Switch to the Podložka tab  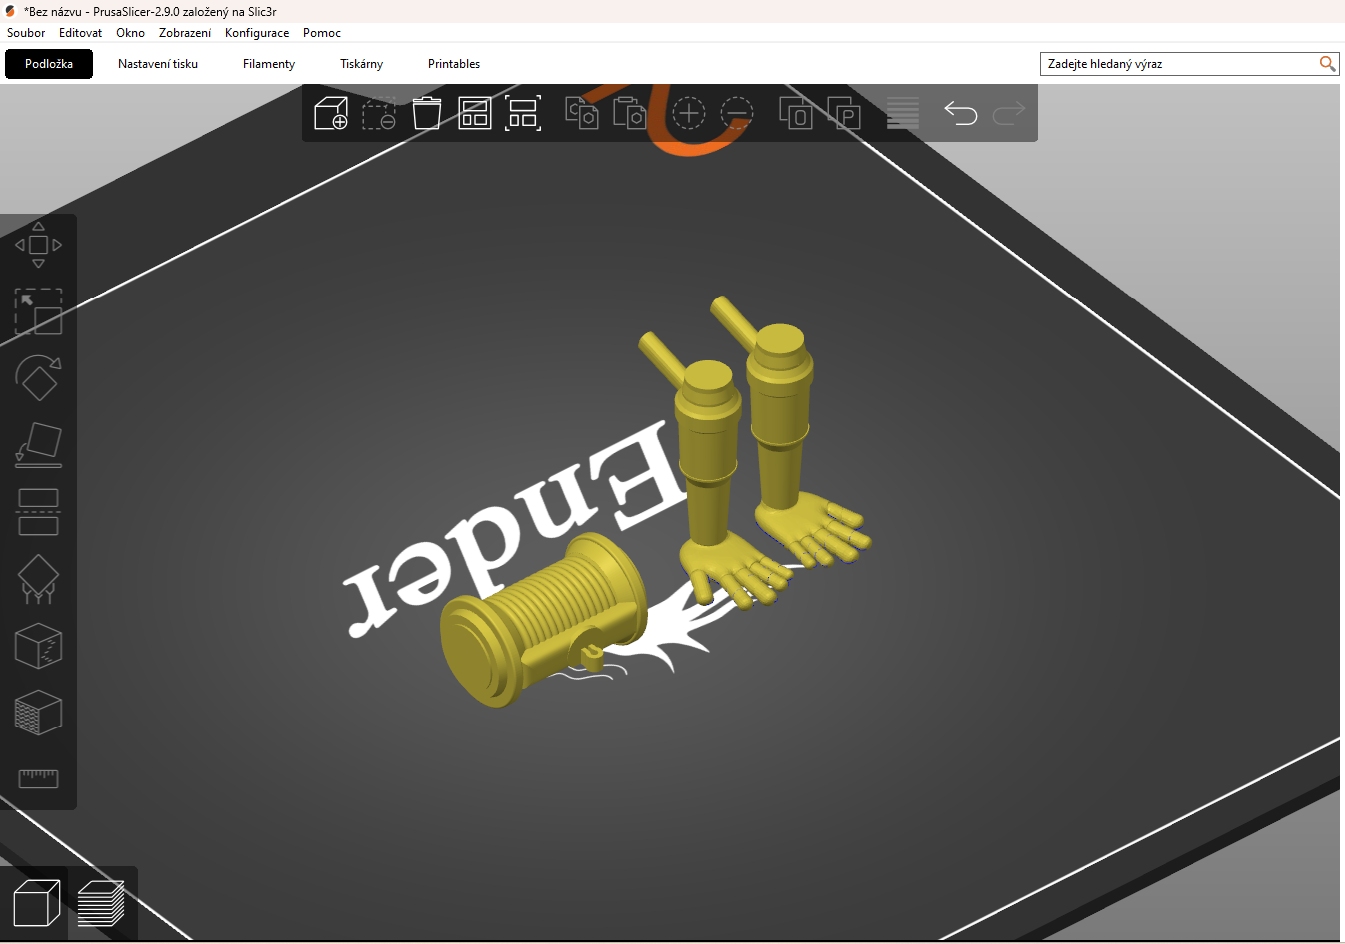tap(49, 64)
